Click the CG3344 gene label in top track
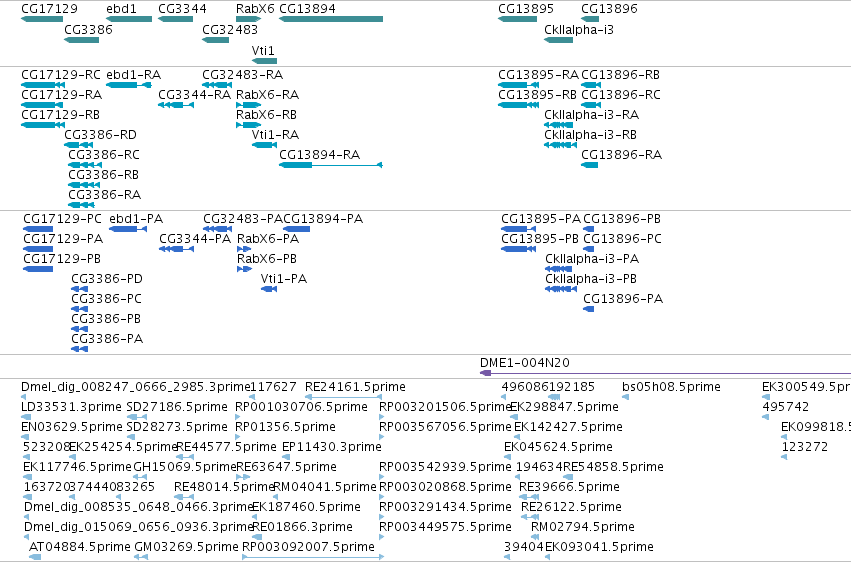 click(182, 9)
